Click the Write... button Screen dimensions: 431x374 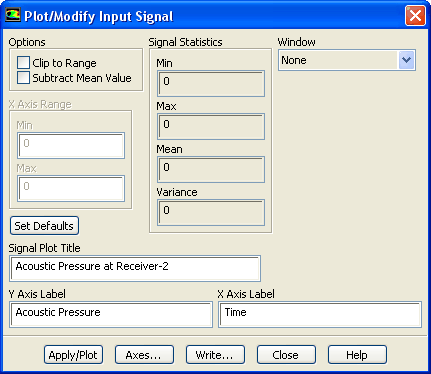[215, 355]
